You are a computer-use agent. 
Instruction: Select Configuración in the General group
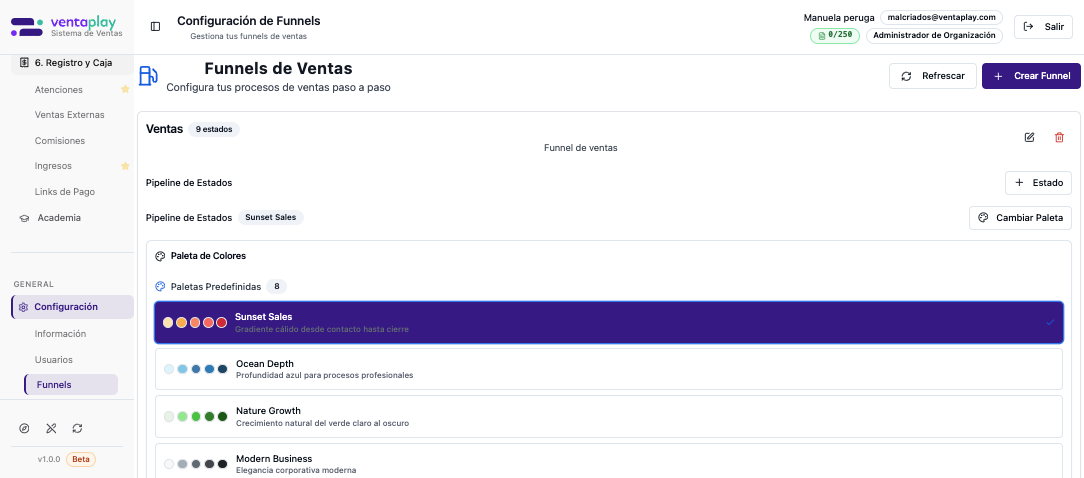(72, 307)
